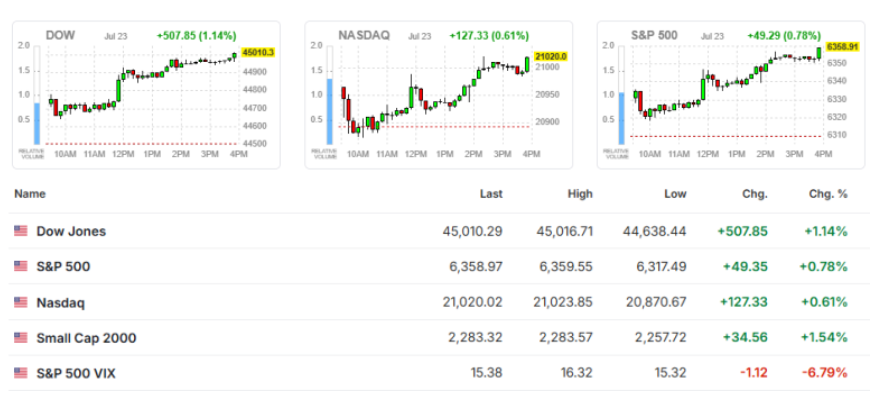Open the Nasdaq index link
Image resolution: width=887 pixels, height=397 pixels.
(61, 303)
